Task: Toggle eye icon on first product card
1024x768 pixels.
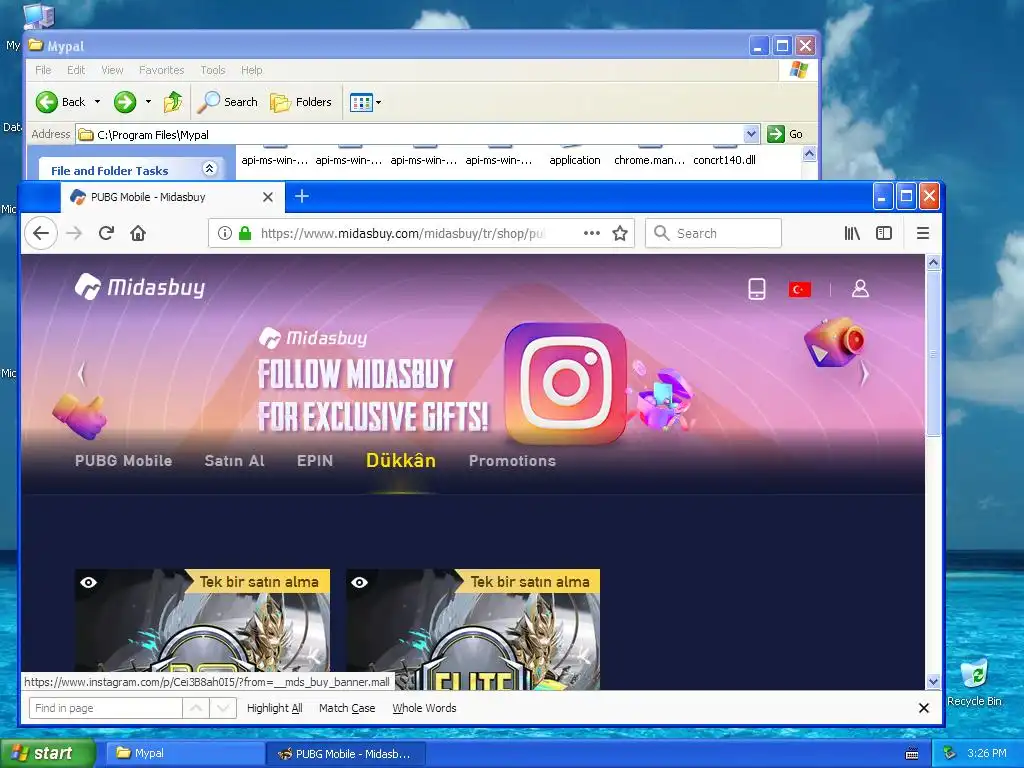Action: (x=89, y=582)
